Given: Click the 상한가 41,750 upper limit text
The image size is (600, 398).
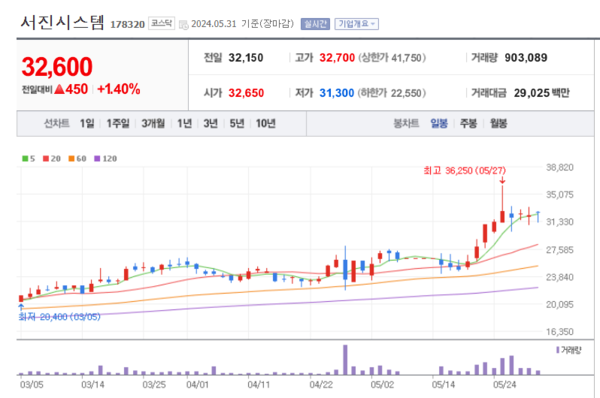Looking at the screenshot, I should (x=392, y=58).
